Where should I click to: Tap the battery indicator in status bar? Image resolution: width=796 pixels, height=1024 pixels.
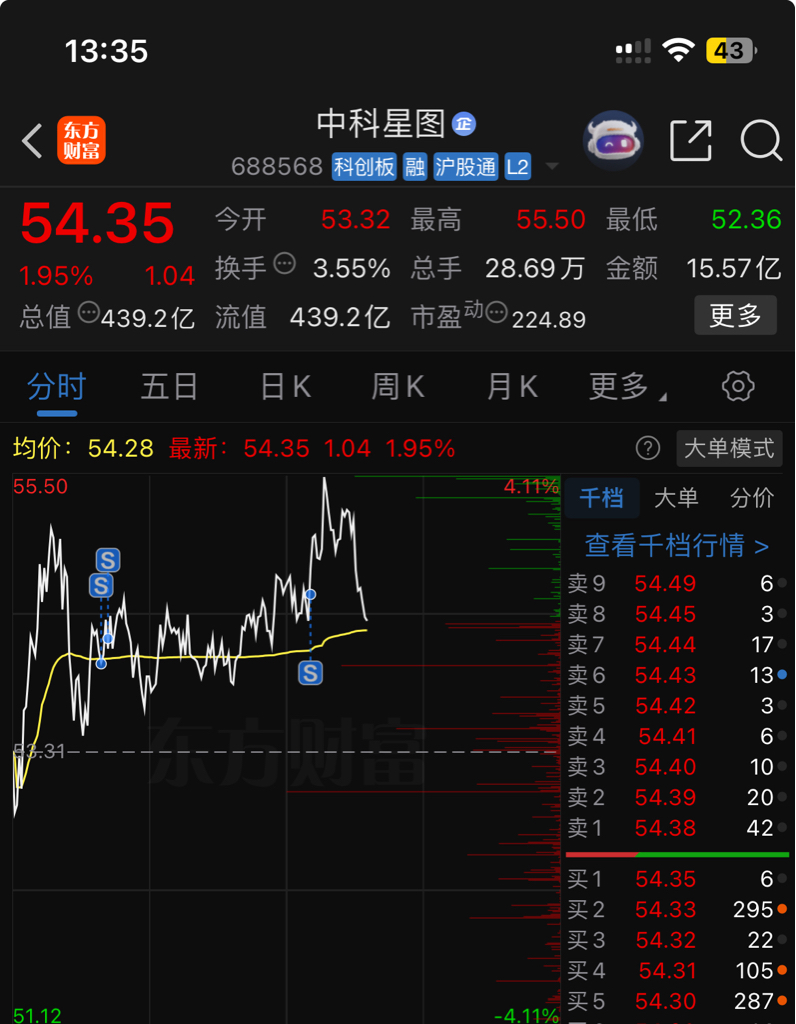[x=731, y=50]
